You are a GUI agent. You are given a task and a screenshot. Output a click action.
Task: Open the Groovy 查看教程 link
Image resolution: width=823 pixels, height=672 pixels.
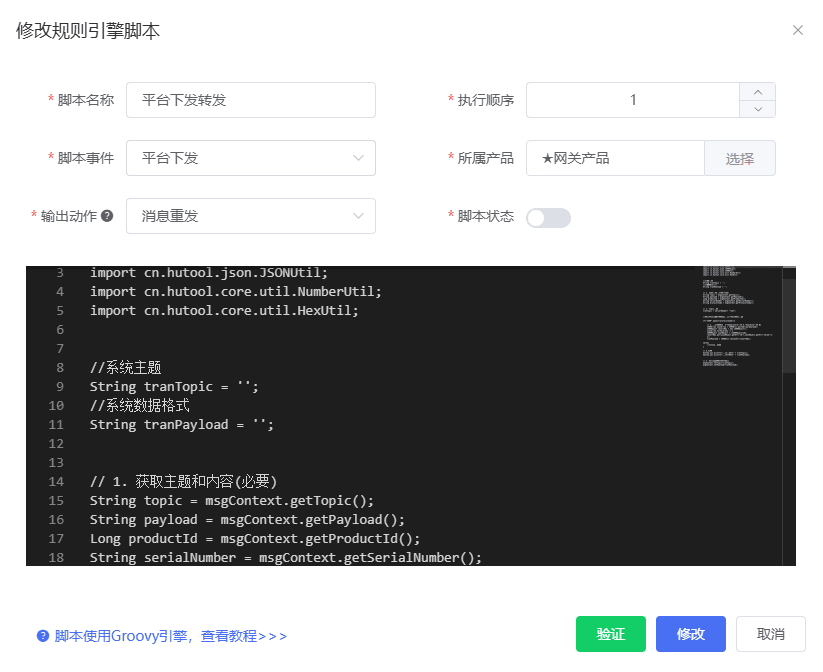click(x=171, y=636)
